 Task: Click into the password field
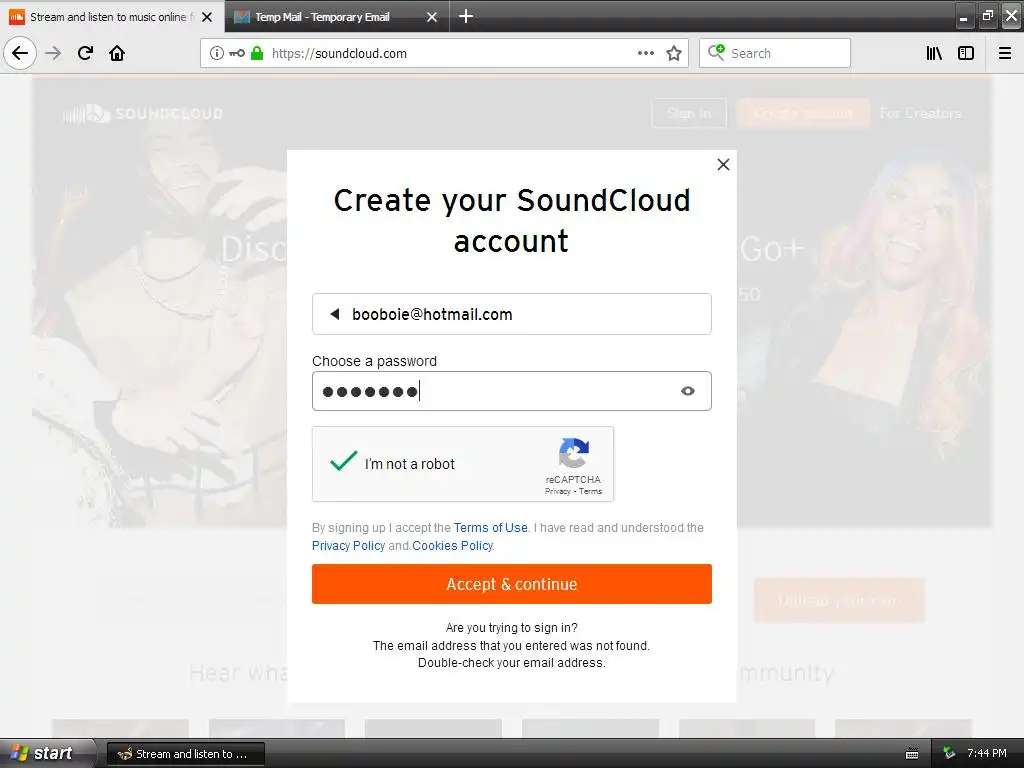point(511,391)
